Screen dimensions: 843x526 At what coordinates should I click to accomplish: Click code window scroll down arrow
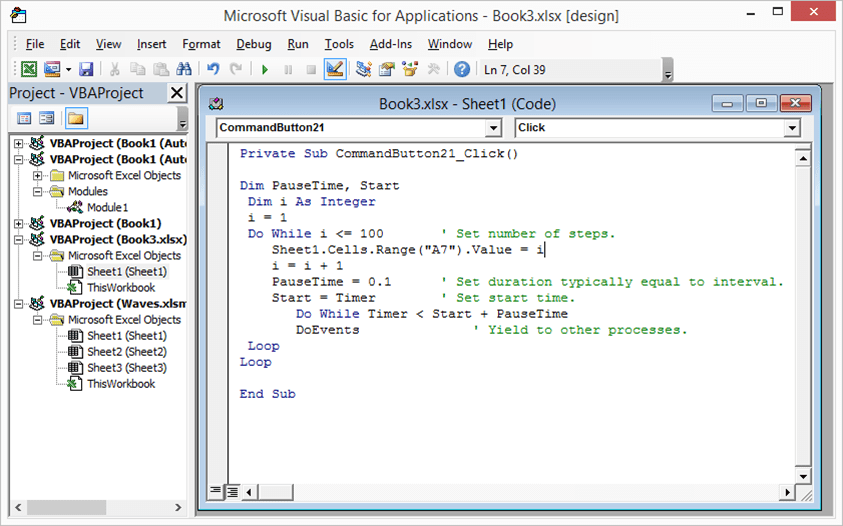point(802,477)
